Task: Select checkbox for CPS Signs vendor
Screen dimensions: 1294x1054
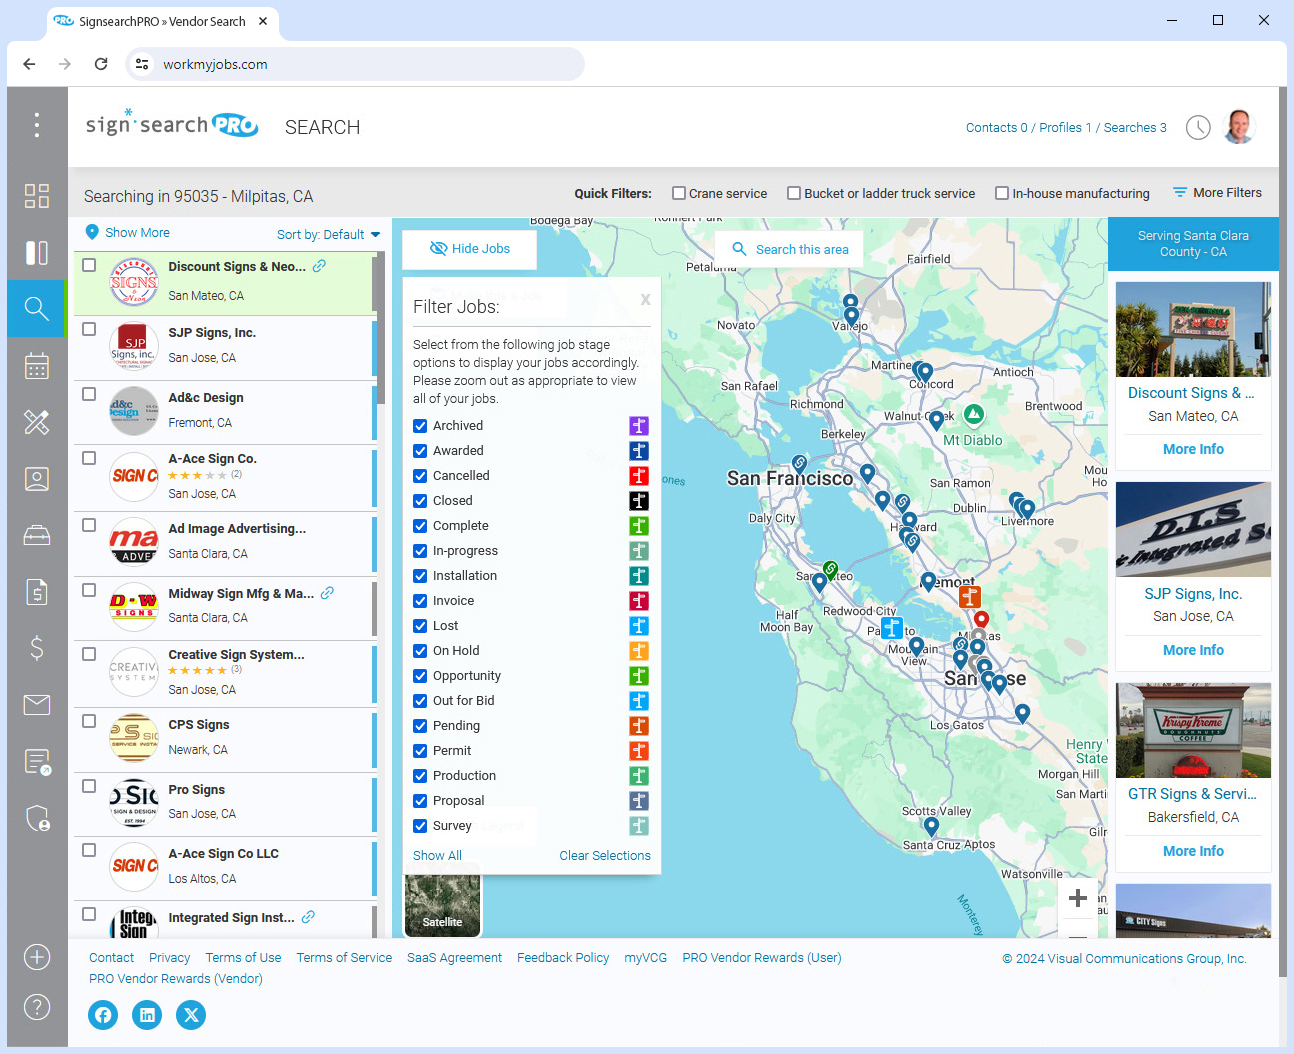Action: coord(89,721)
